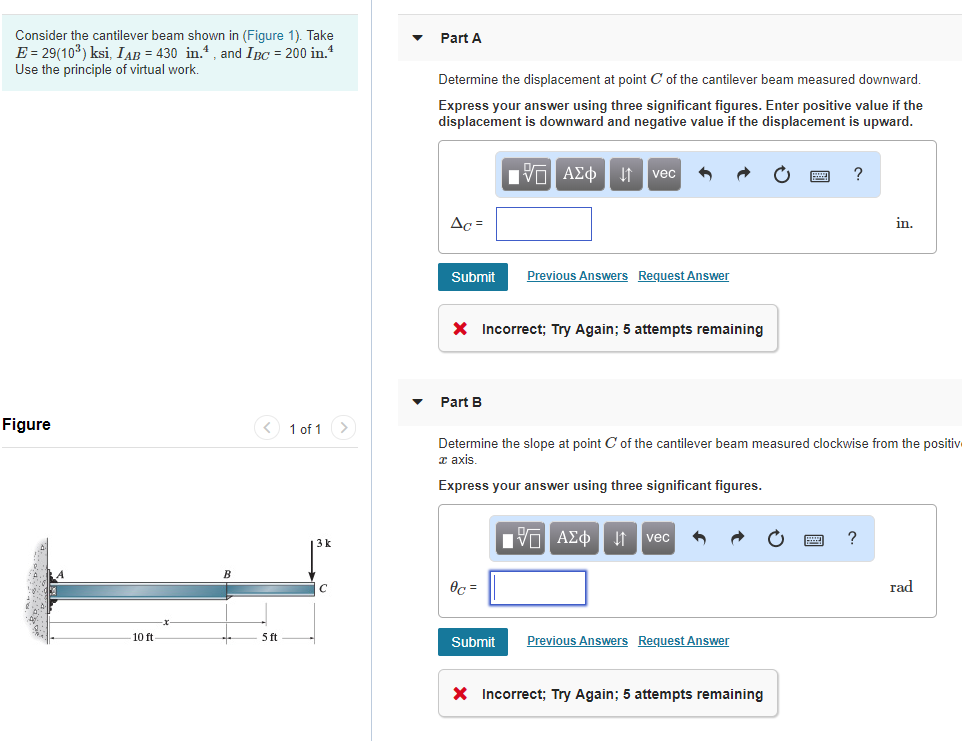This screenshot has height=741, width=962.
Task: Redo the entry in Part A toolbar
Action: [743, 175]
